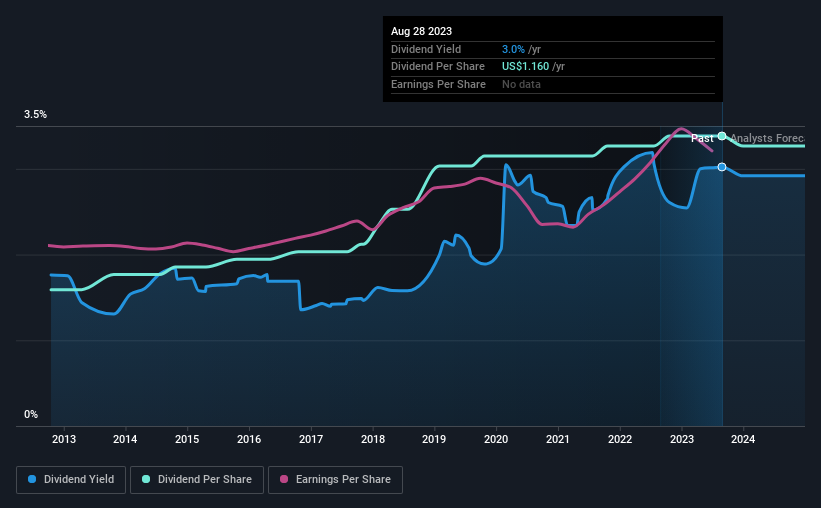Click the 2018 x-axis label
Screen dimensions: 821x508
(x=373, y=439)
